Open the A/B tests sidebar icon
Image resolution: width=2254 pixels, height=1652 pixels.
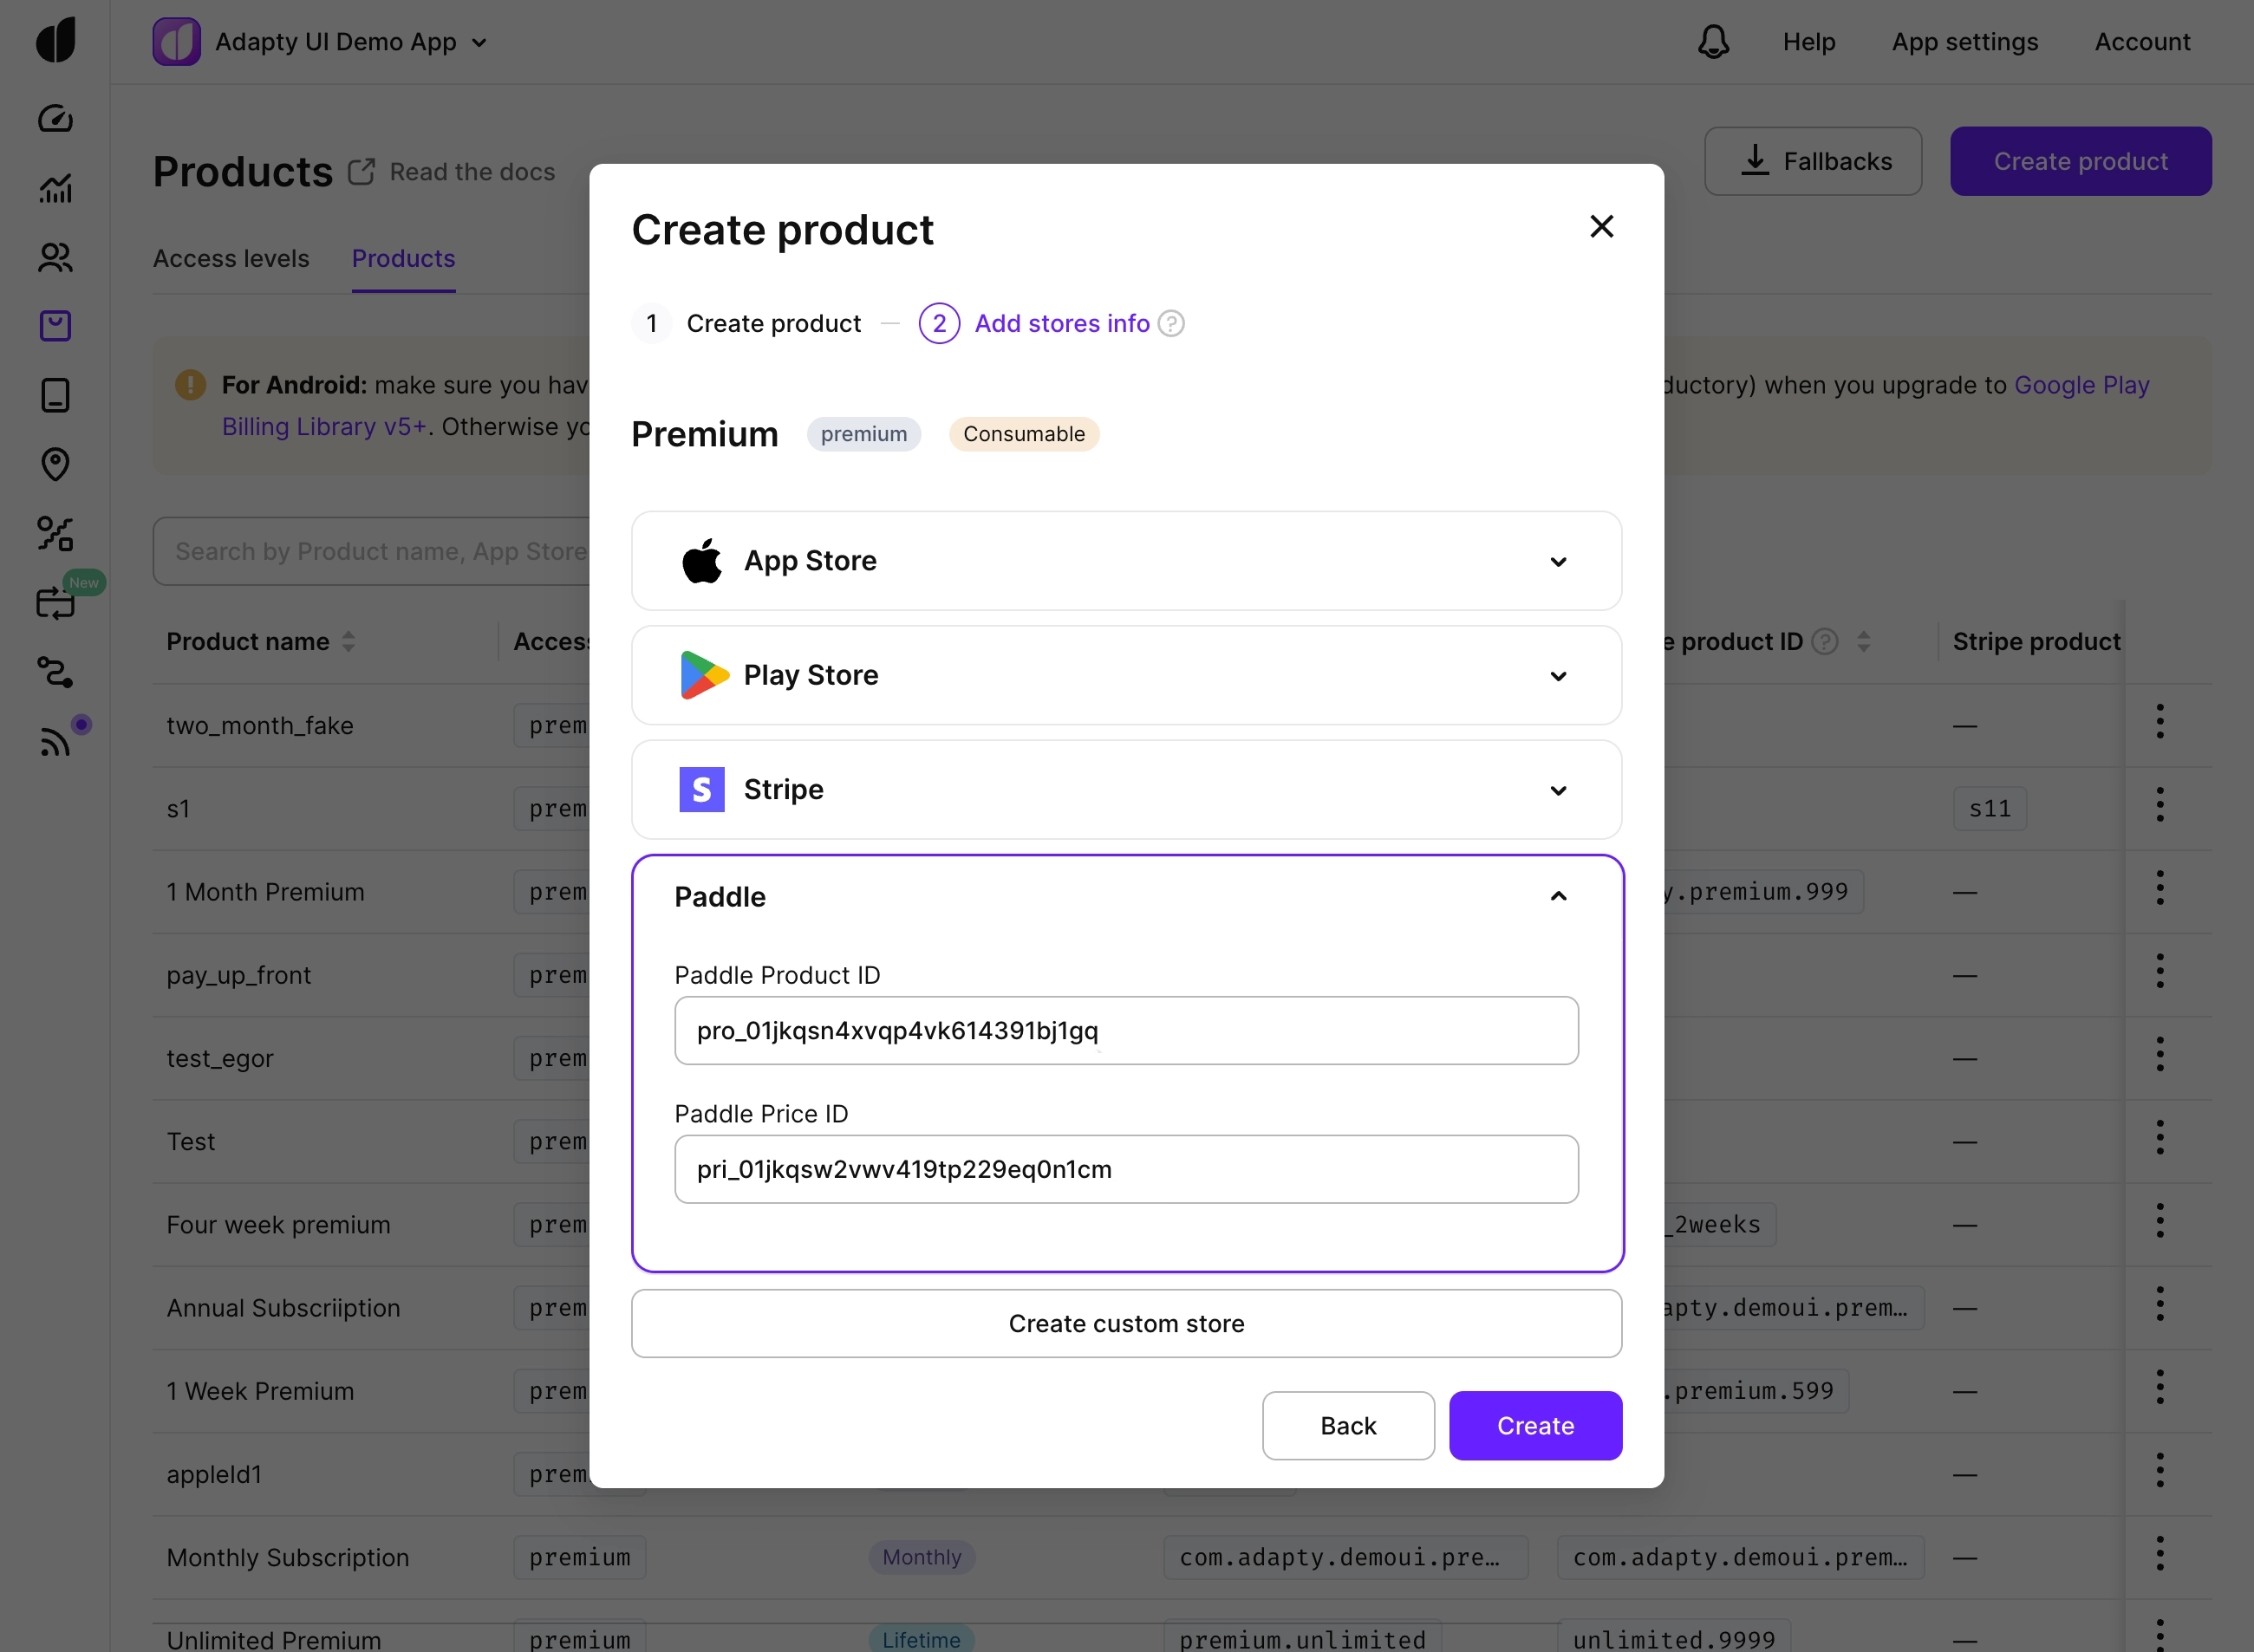(56, 532)
